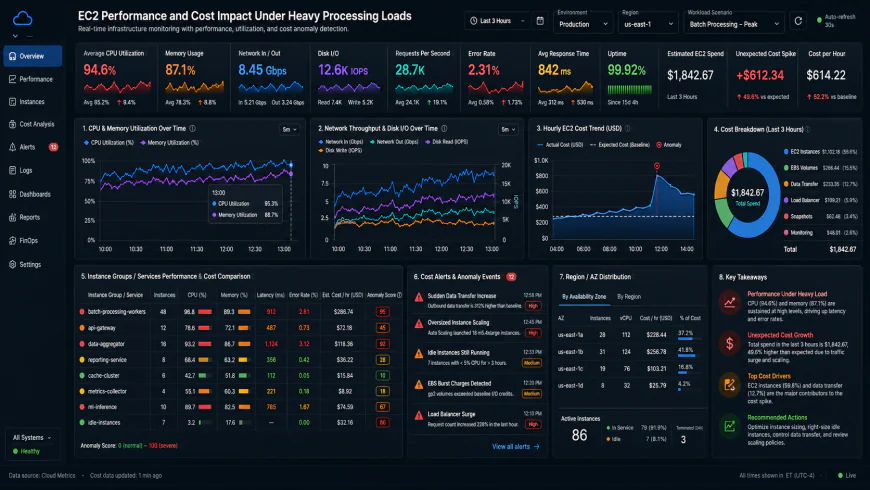Click the Recommended Actions chart icon
This screenshot has height=490, width=870.
pyautogui.click(x=730, y=426)
